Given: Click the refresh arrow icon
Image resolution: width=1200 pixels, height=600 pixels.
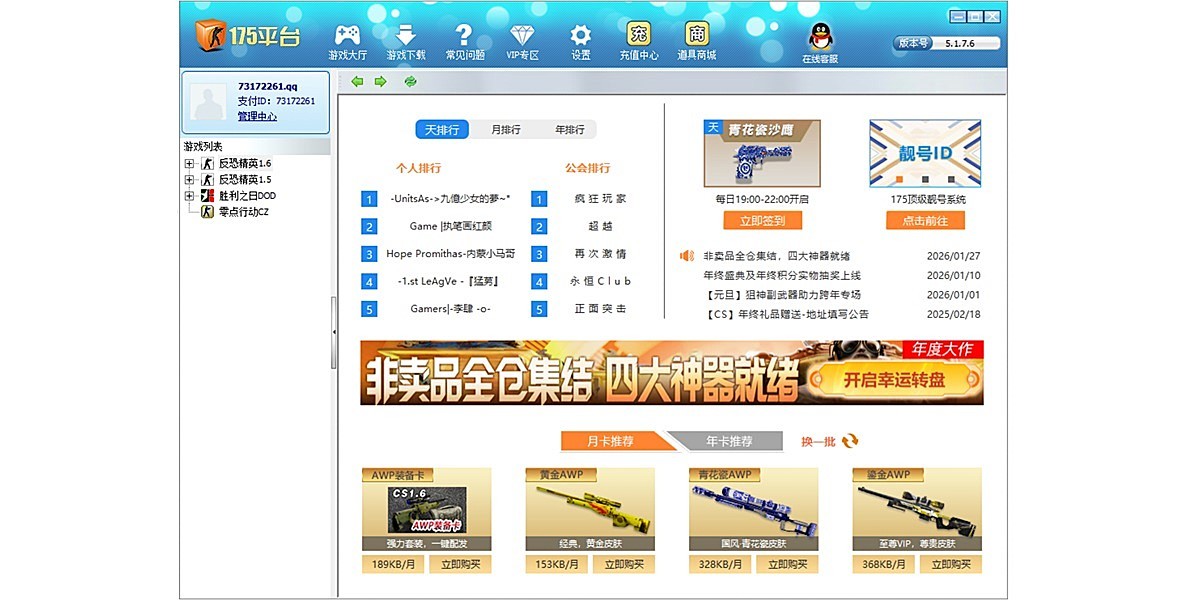Looking at the screenshot, I should click(x=409, y=81).
